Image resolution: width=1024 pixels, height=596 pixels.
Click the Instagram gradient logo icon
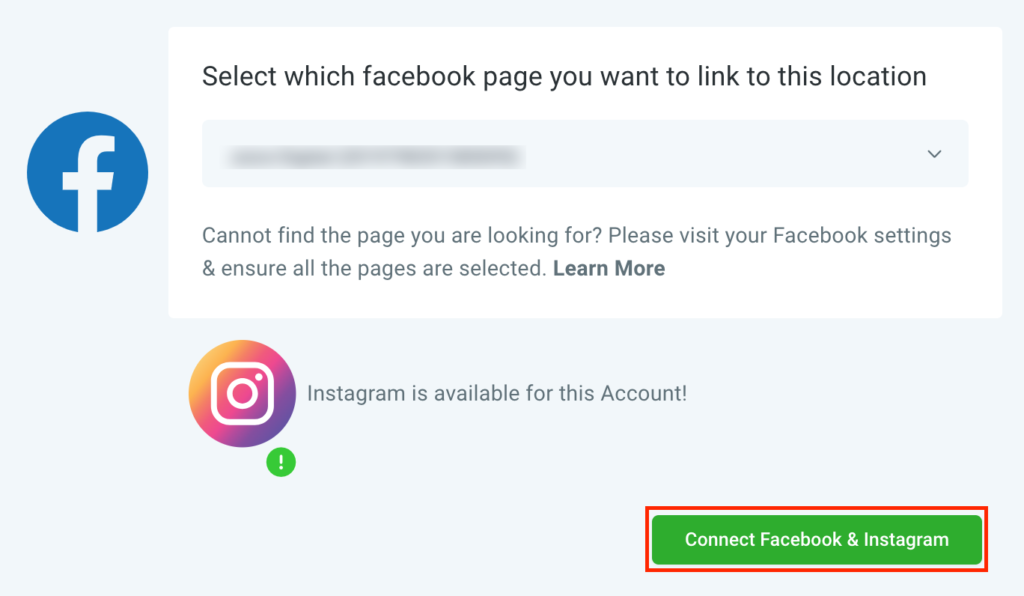pos(242,393)
